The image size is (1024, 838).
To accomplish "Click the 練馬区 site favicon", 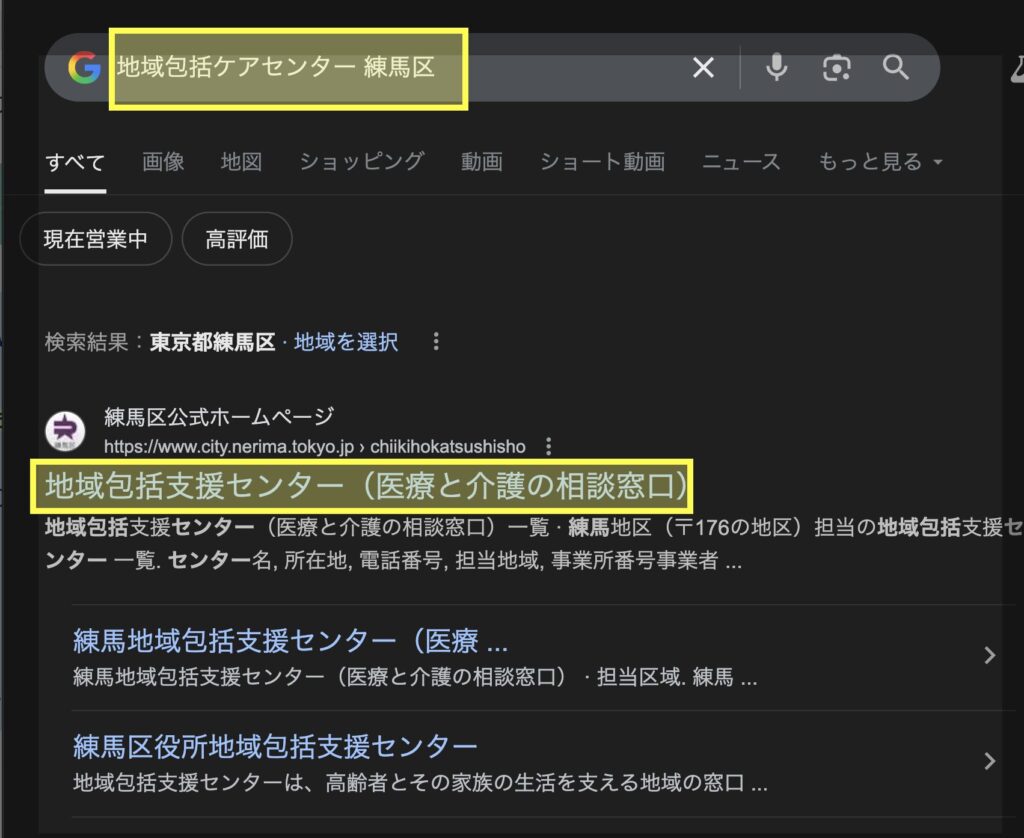I will 65,431.
